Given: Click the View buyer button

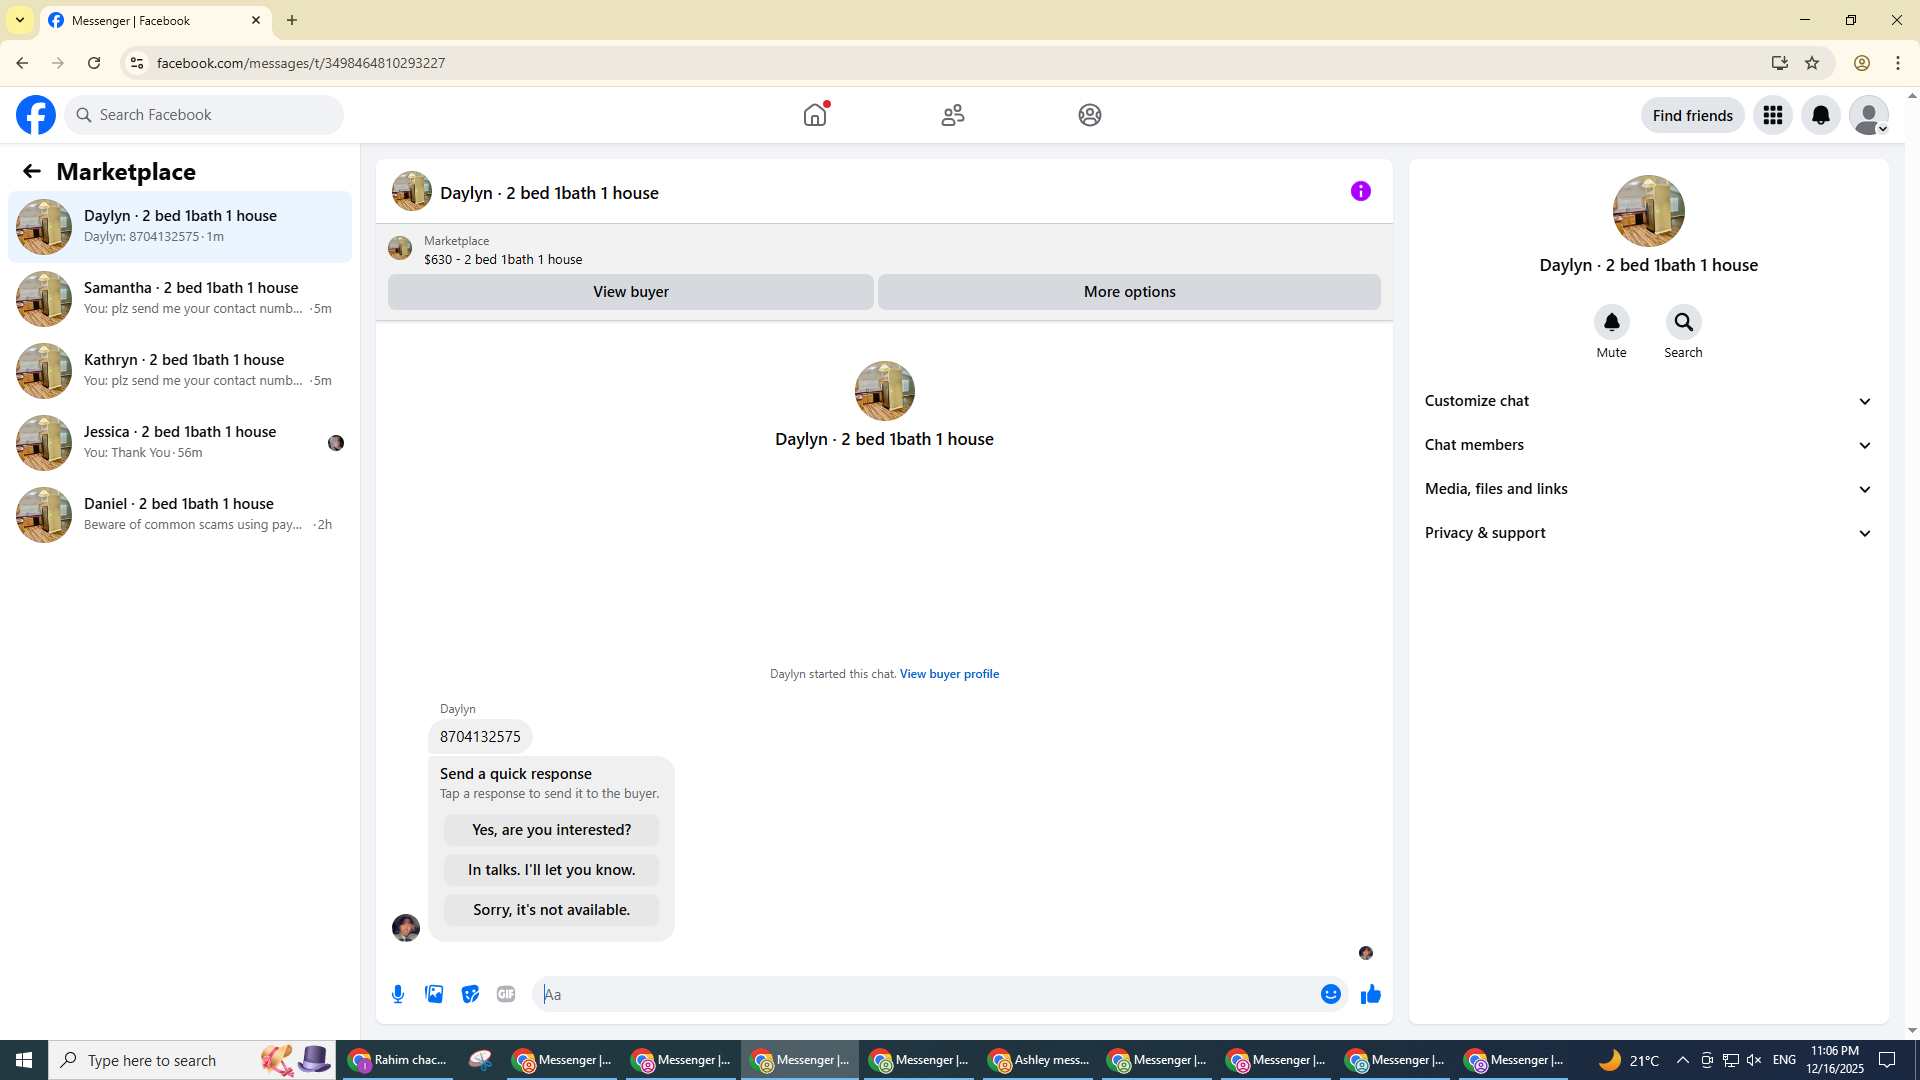Looking at the screenshot, I should (631, 292).
